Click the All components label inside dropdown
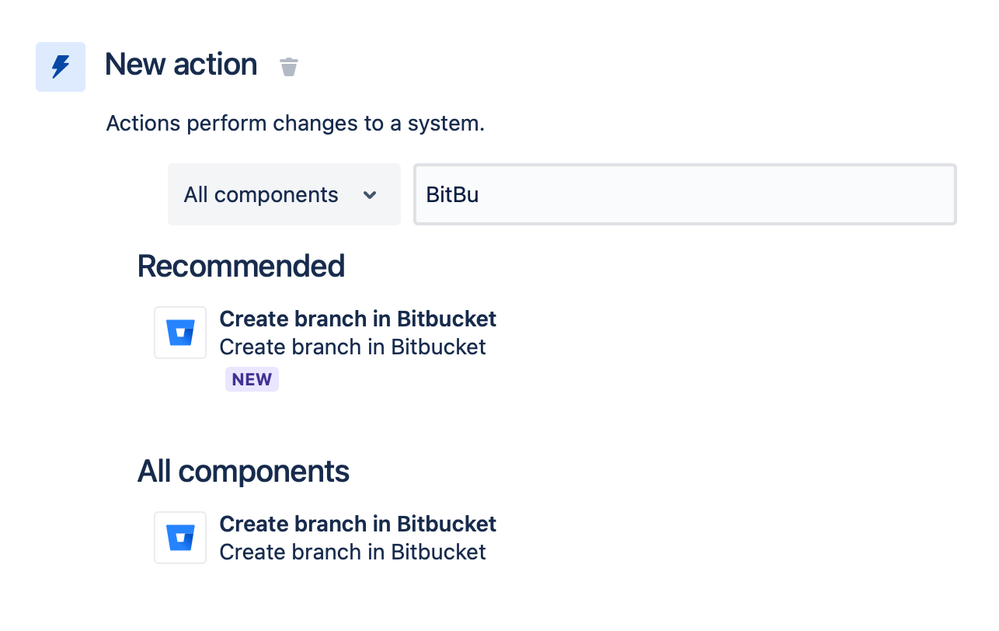The image size is (999, 631). tap(261, 194)
